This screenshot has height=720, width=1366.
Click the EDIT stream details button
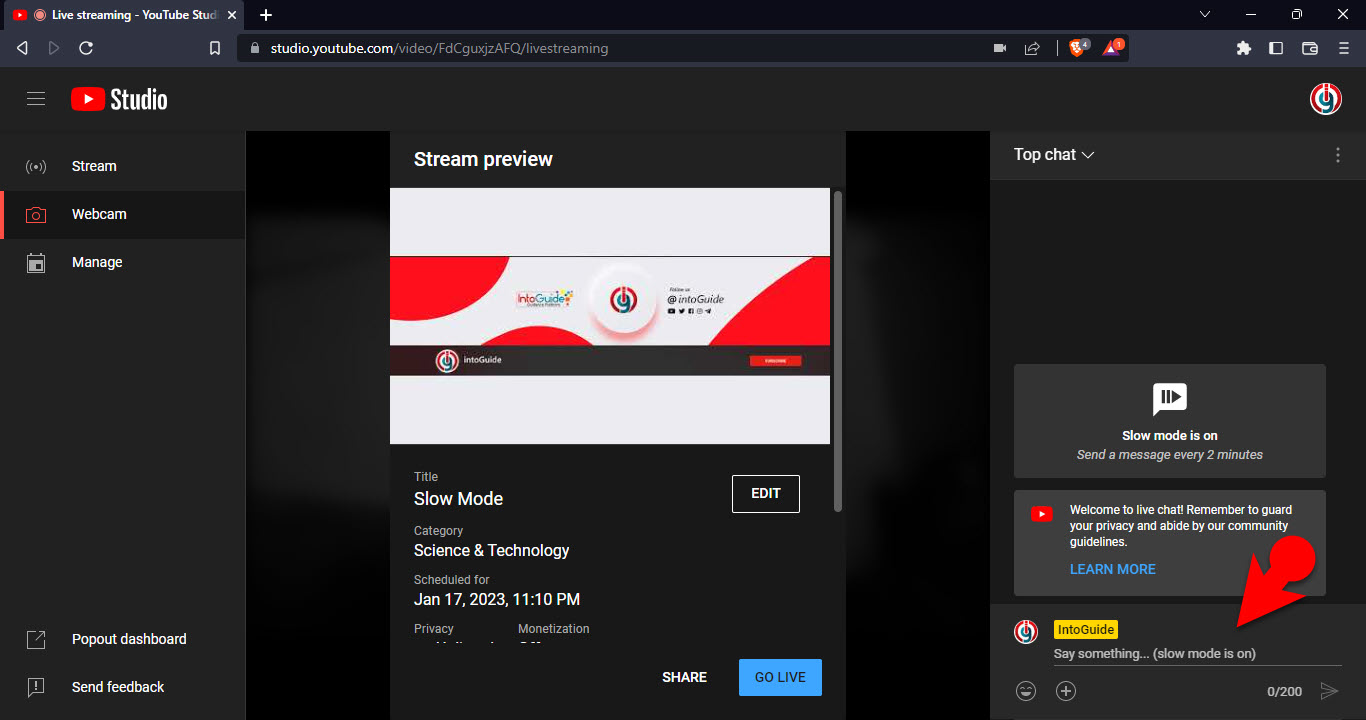coord(765,493)
